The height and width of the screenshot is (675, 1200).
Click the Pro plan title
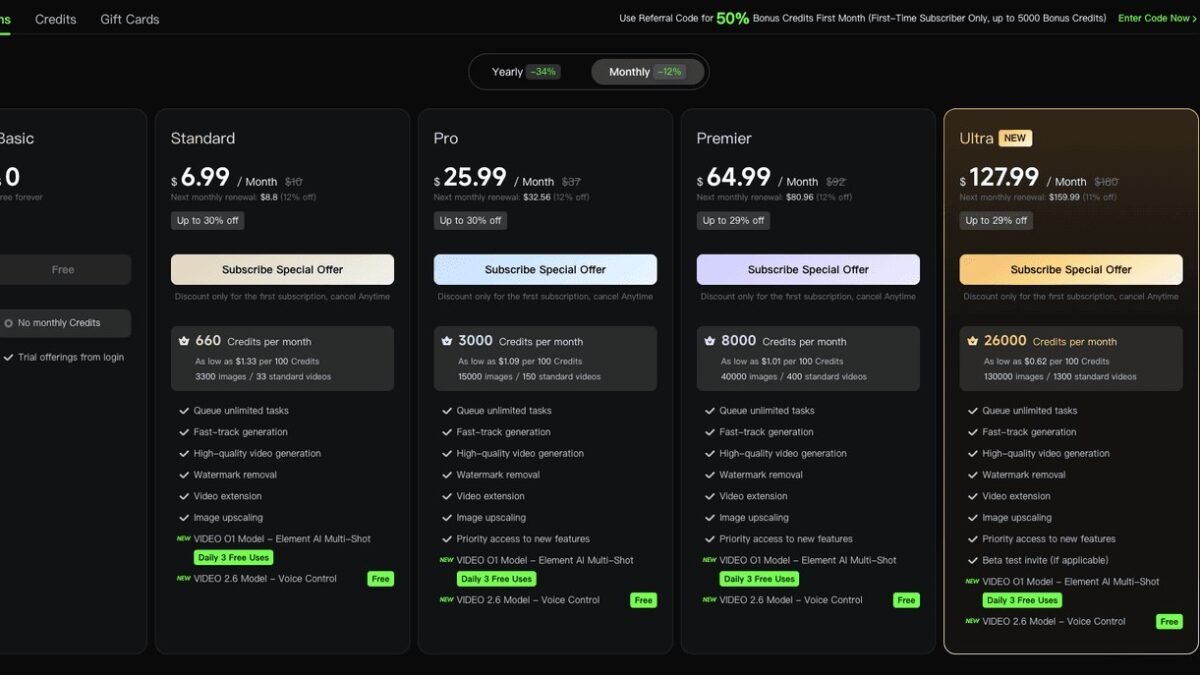point(446,138)
